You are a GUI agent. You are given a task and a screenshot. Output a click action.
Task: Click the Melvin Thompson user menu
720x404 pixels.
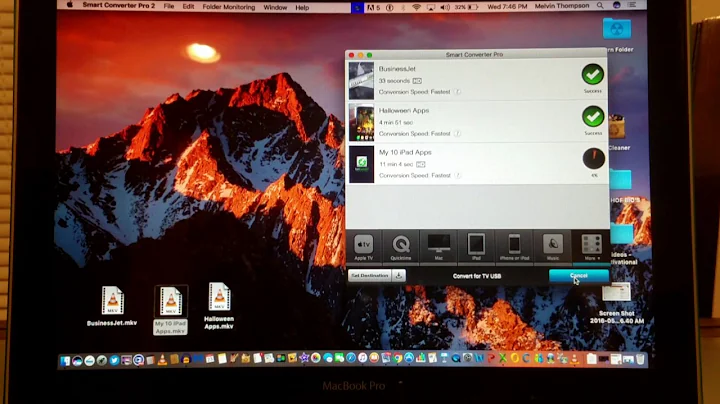(562, 6)
